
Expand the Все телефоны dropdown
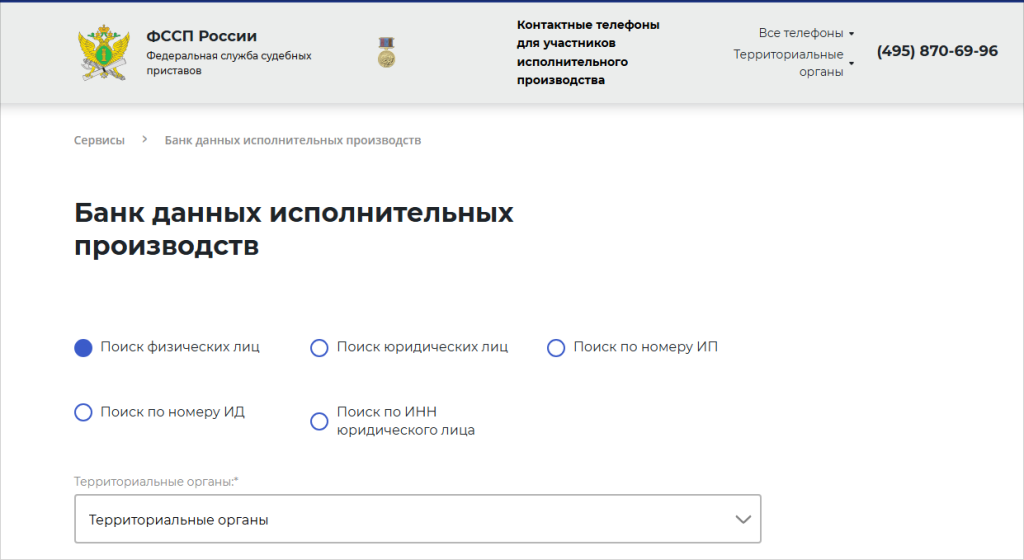[800, 33]
